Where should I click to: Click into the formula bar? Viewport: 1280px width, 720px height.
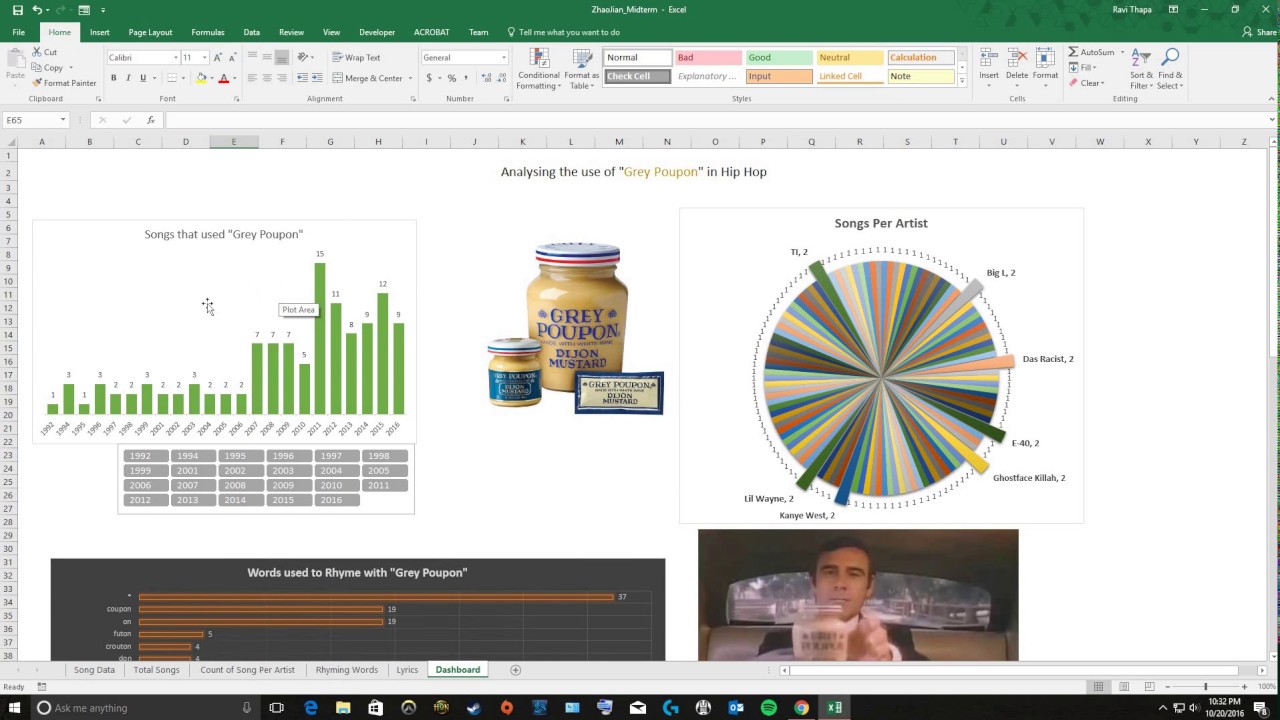(x=715, y=120)
